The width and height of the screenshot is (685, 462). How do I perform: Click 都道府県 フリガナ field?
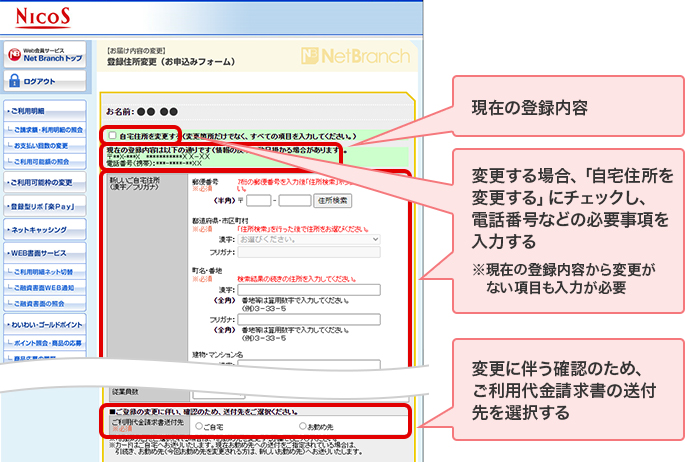[x=309, y=252]
